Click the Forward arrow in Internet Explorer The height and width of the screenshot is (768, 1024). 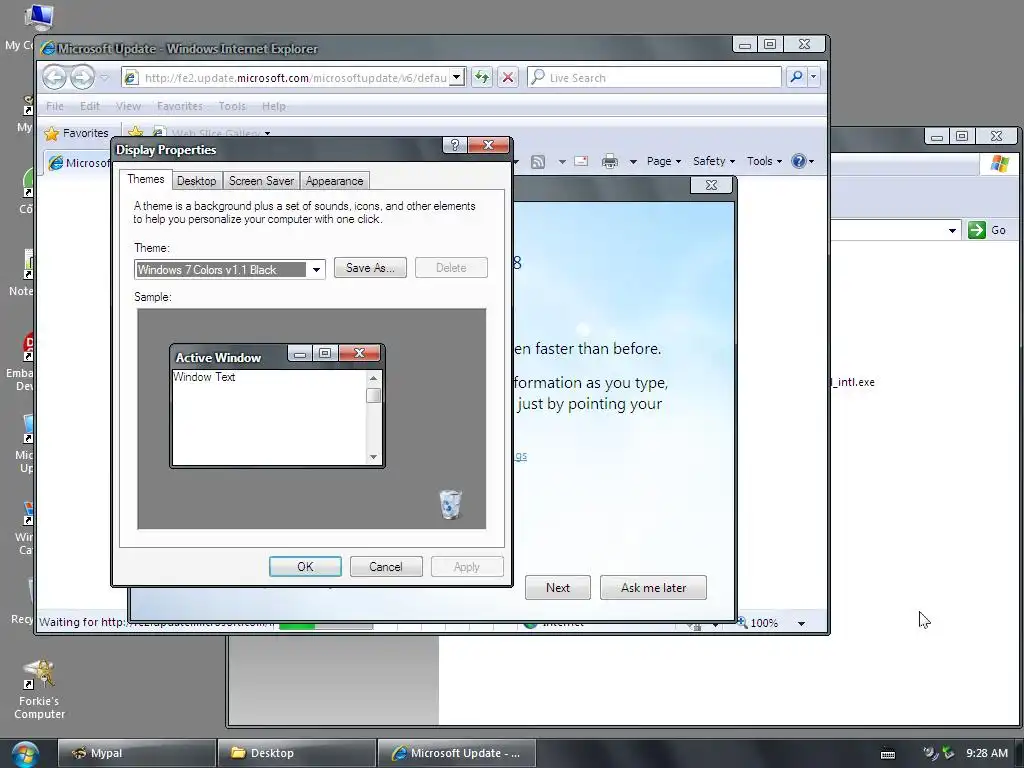[82, 78]
